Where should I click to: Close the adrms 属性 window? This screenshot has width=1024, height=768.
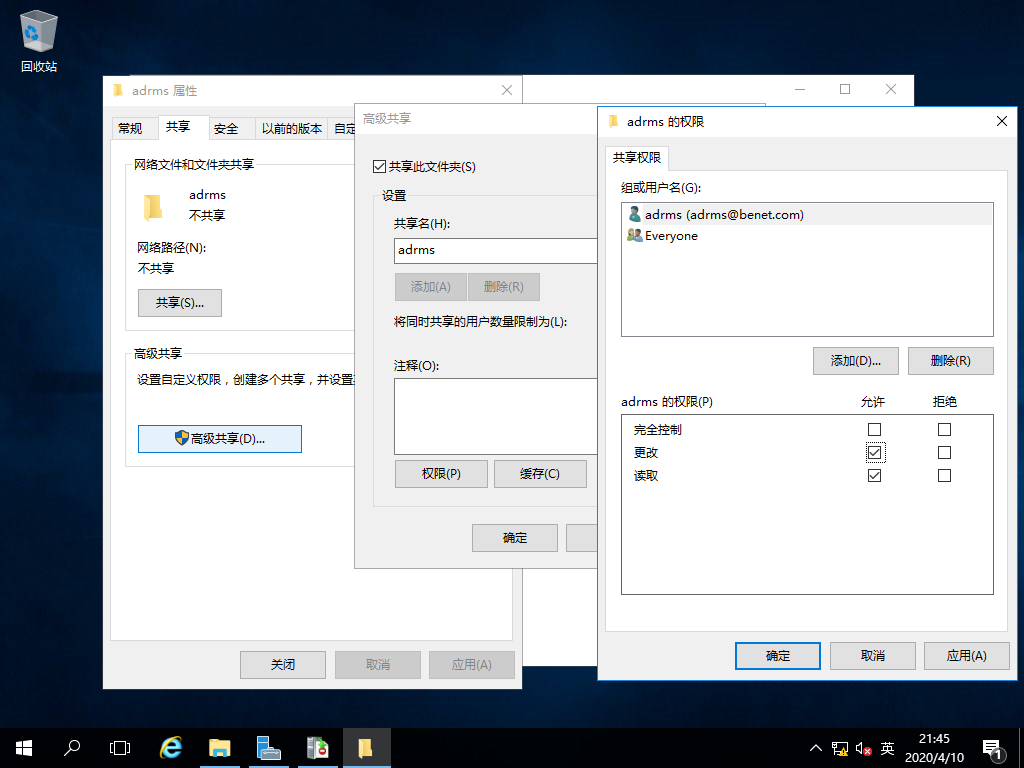pos(507,90)
